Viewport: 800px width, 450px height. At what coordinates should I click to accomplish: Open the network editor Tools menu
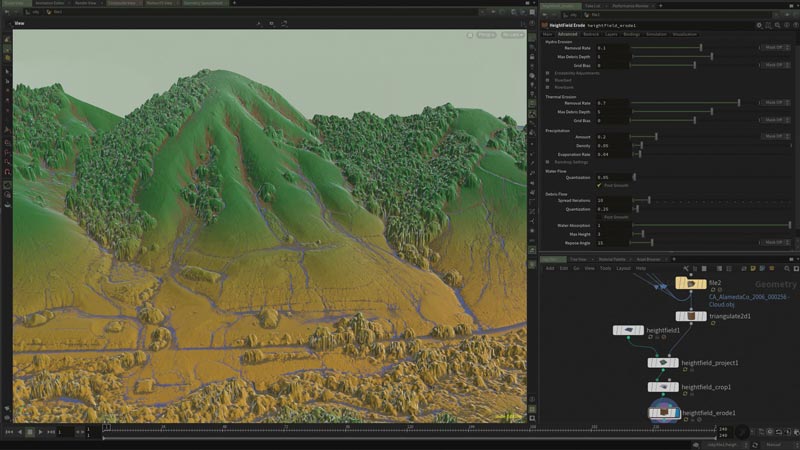coord(605,268)
